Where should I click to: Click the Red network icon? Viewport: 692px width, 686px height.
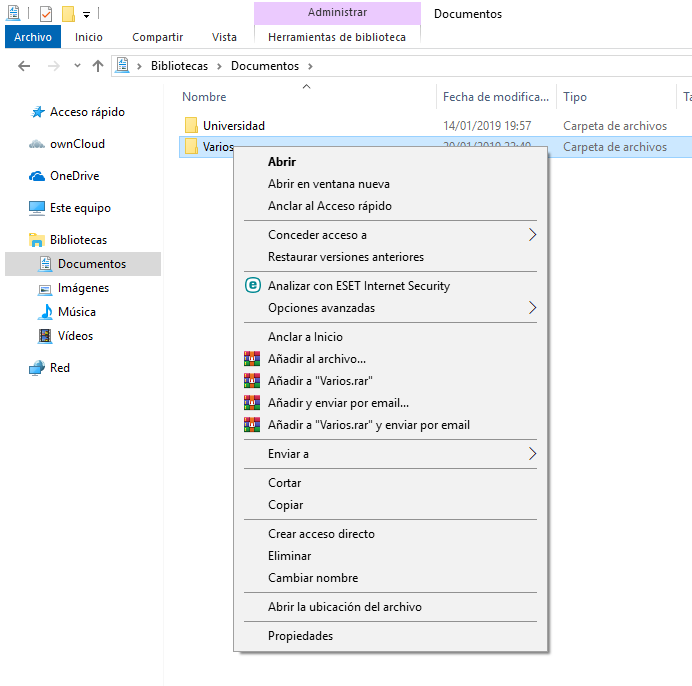pyautogui.click(x=37, y=368)
